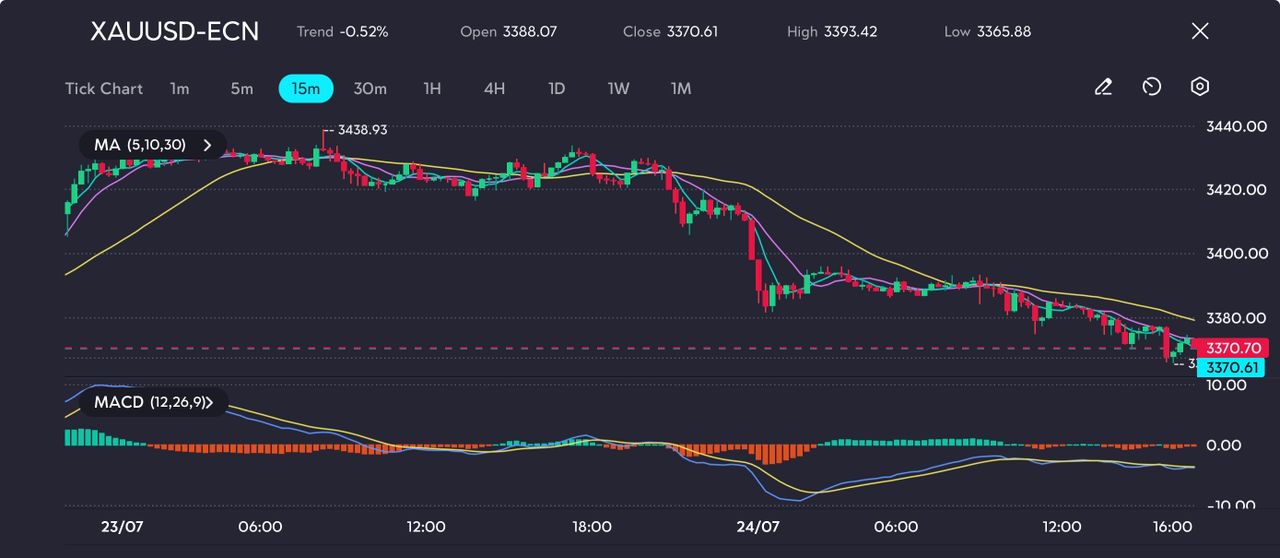Switch to the 1D daily timeframe
1280x558 pixels.
tap(557, 89)
